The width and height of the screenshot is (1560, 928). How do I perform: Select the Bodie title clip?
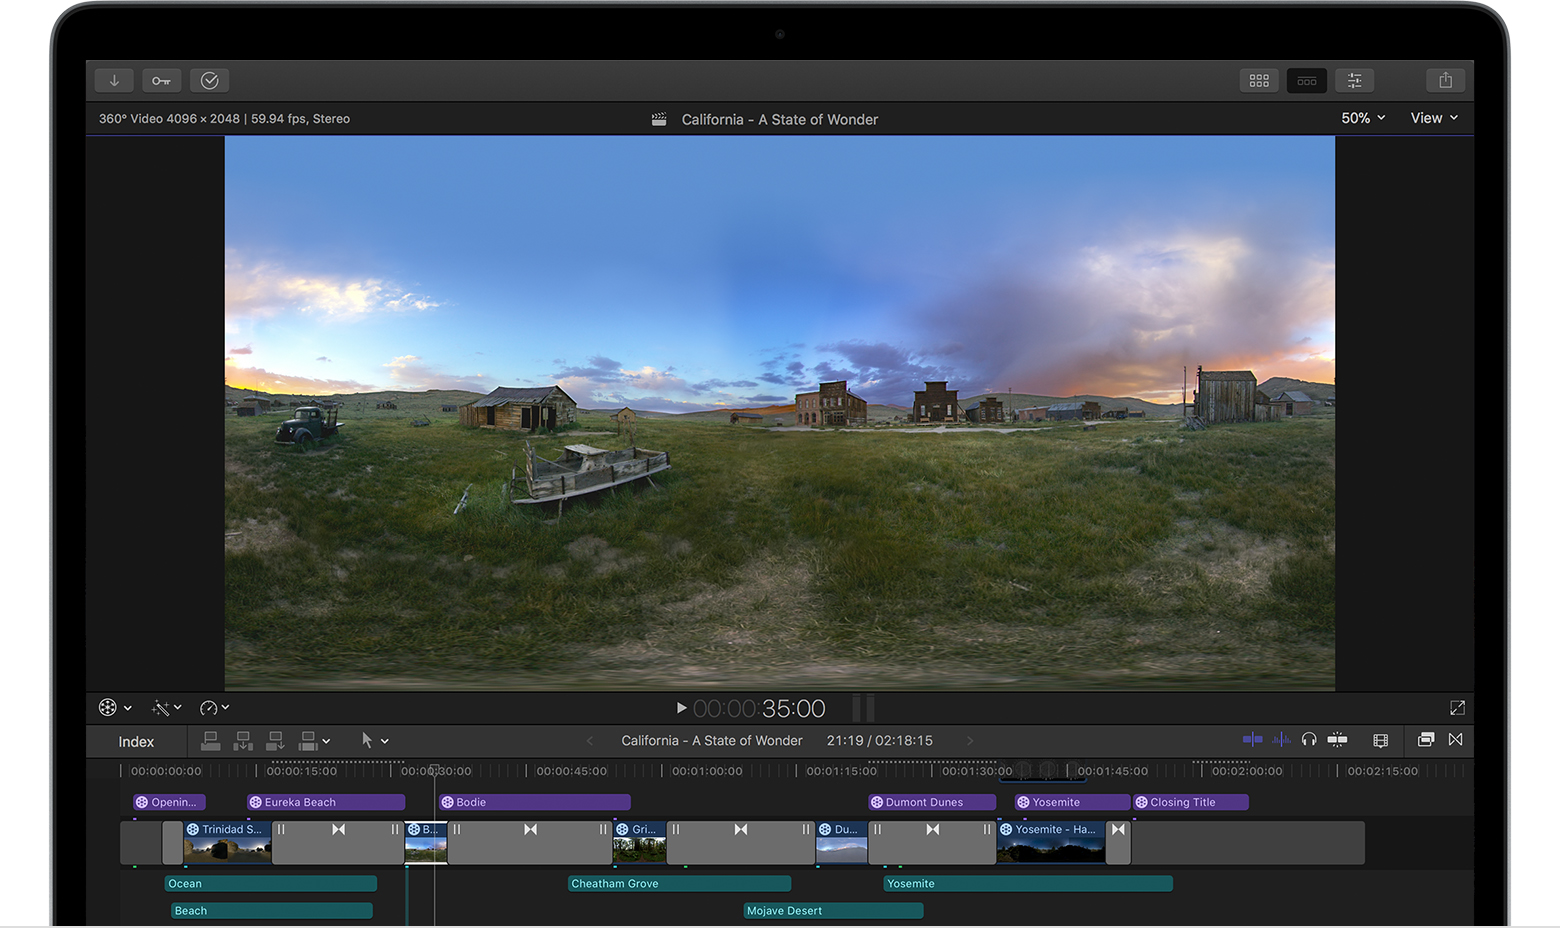534,802
